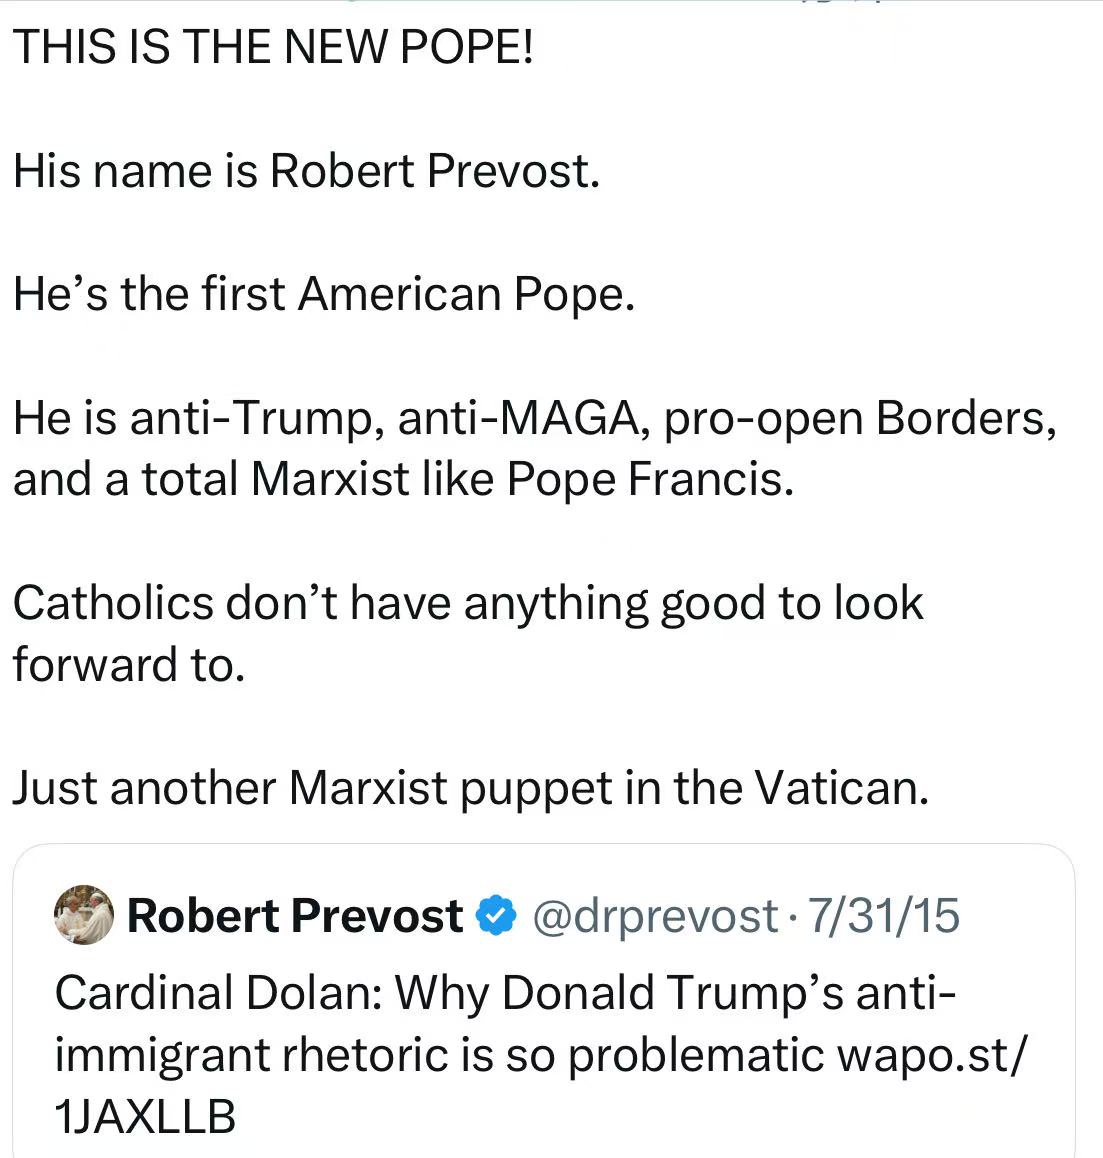The width and height of the screenshot is (1103, 1158).
Task: Click the "He's the first American Pope." sentence
Action: pos(324,294)
